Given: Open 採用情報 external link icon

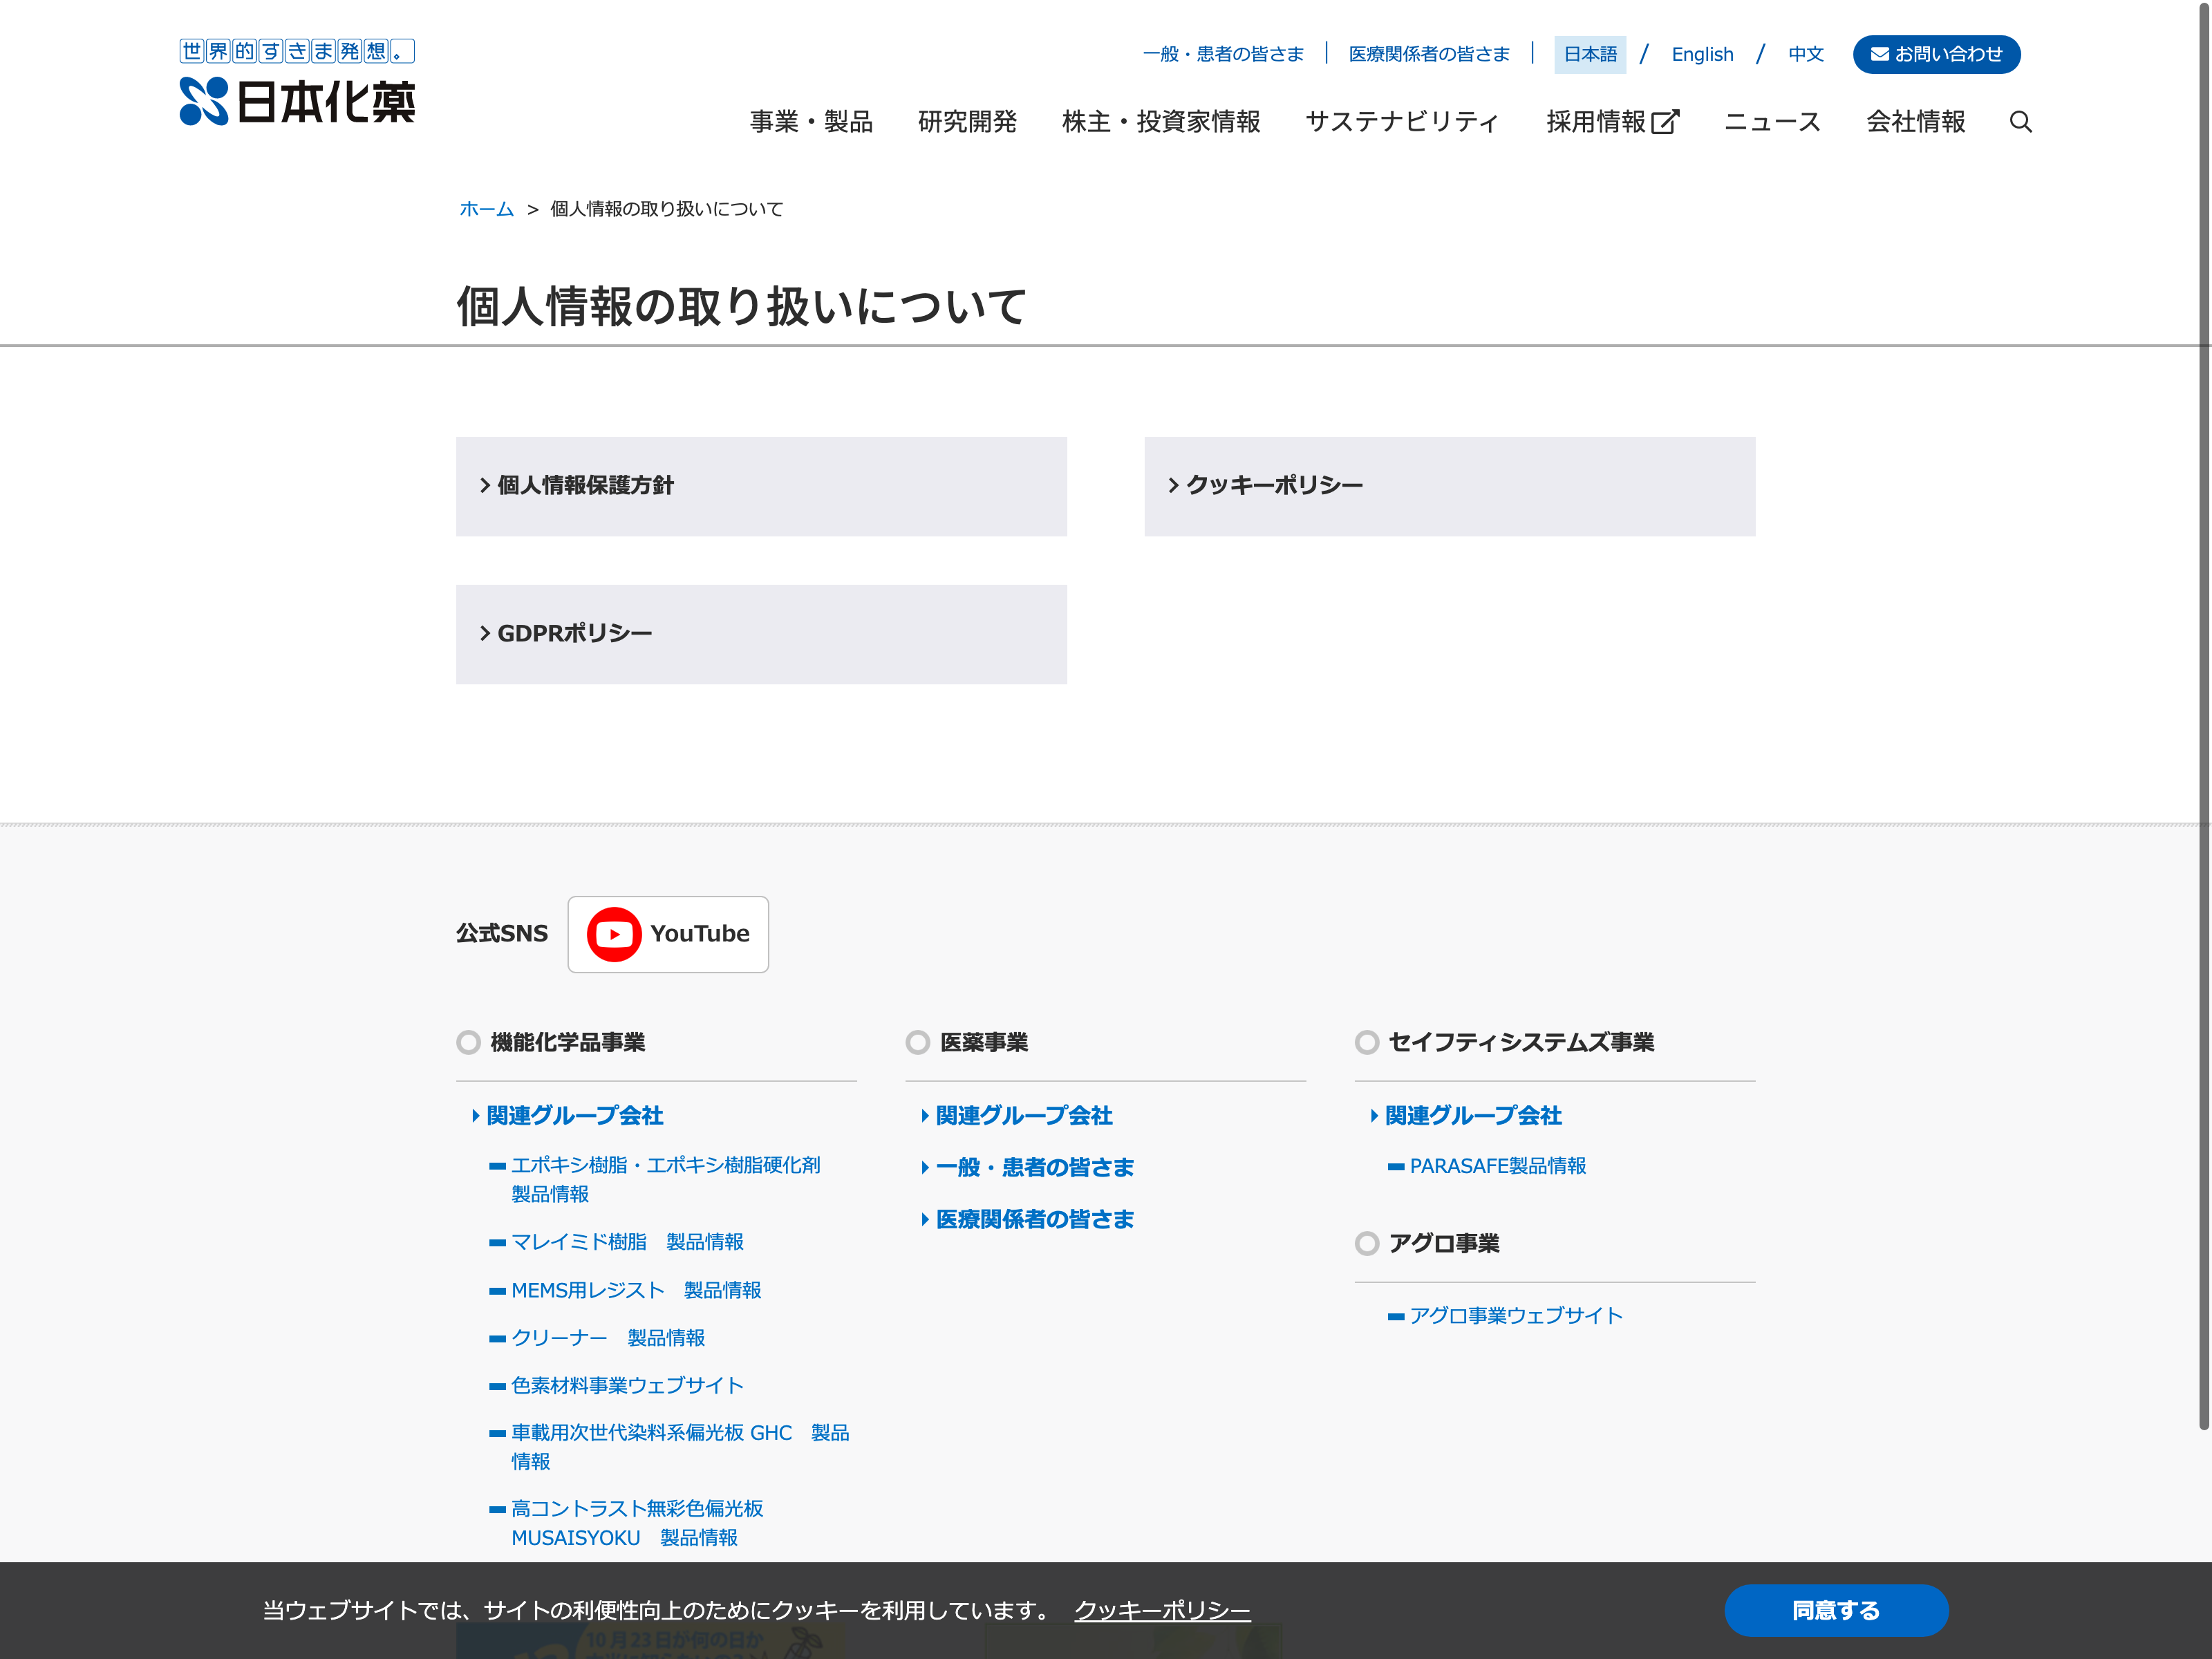Looking at the screenshot, I should coord(1665,122).
